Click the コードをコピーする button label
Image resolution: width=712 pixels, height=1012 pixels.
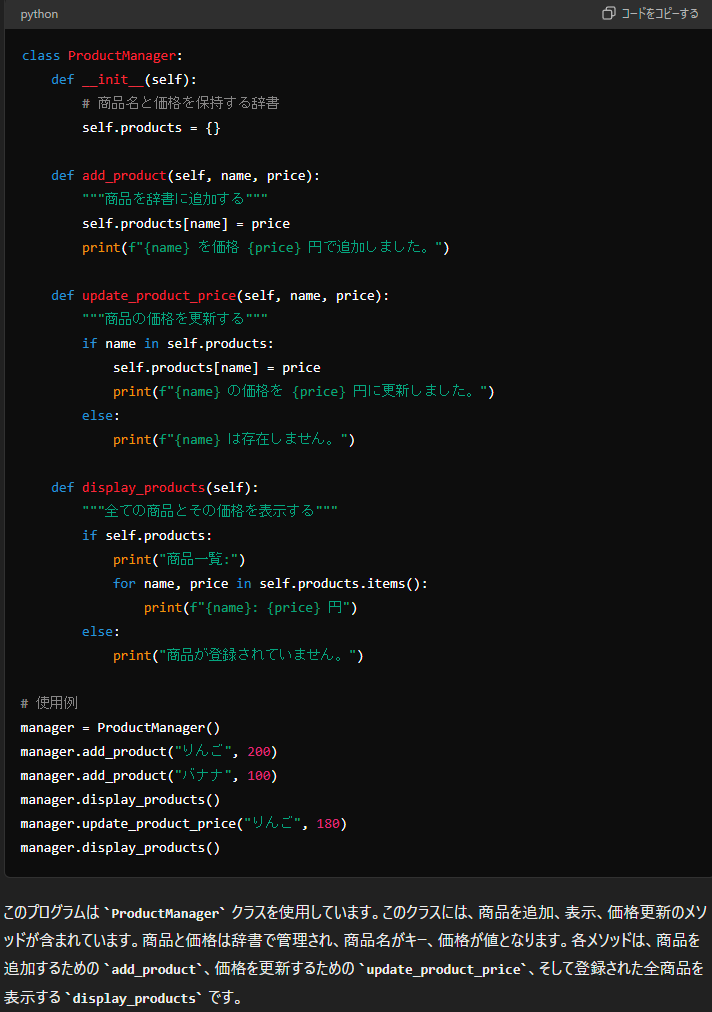(660, 14)
